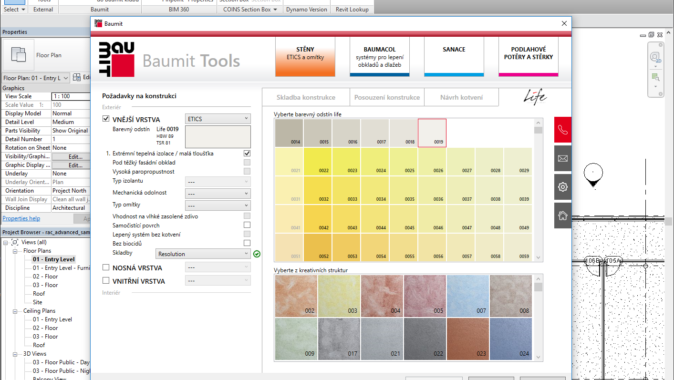
Task: Open the Select ribbon dropdown
Action: pyautogui.click(x=14, y=9)
